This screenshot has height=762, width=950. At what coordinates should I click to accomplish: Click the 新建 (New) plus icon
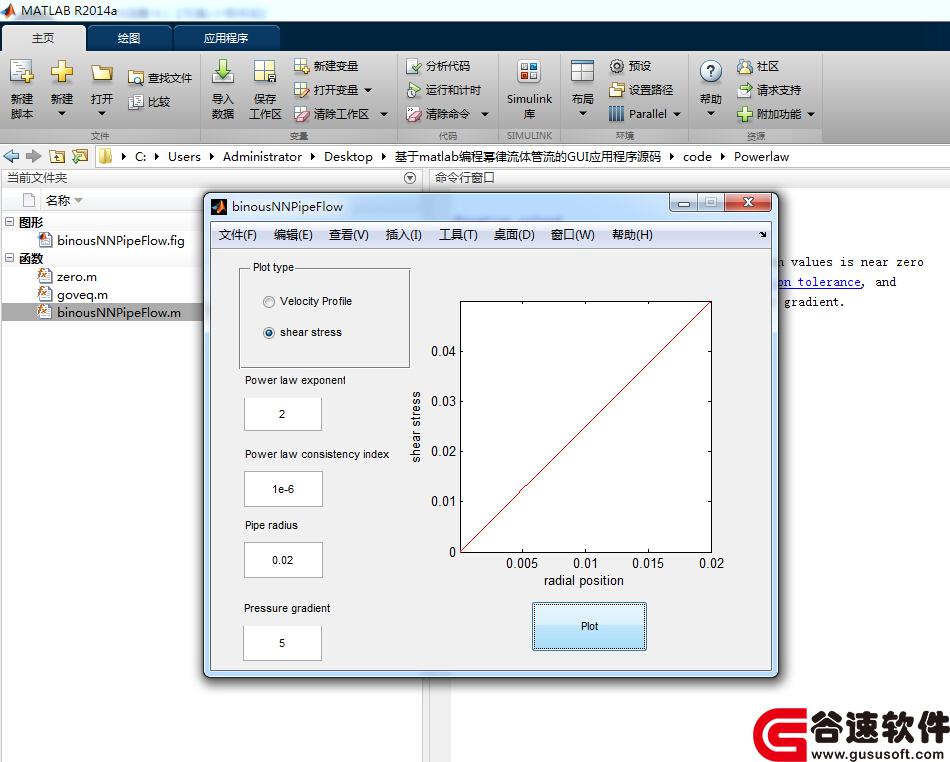tap(61, 72)
